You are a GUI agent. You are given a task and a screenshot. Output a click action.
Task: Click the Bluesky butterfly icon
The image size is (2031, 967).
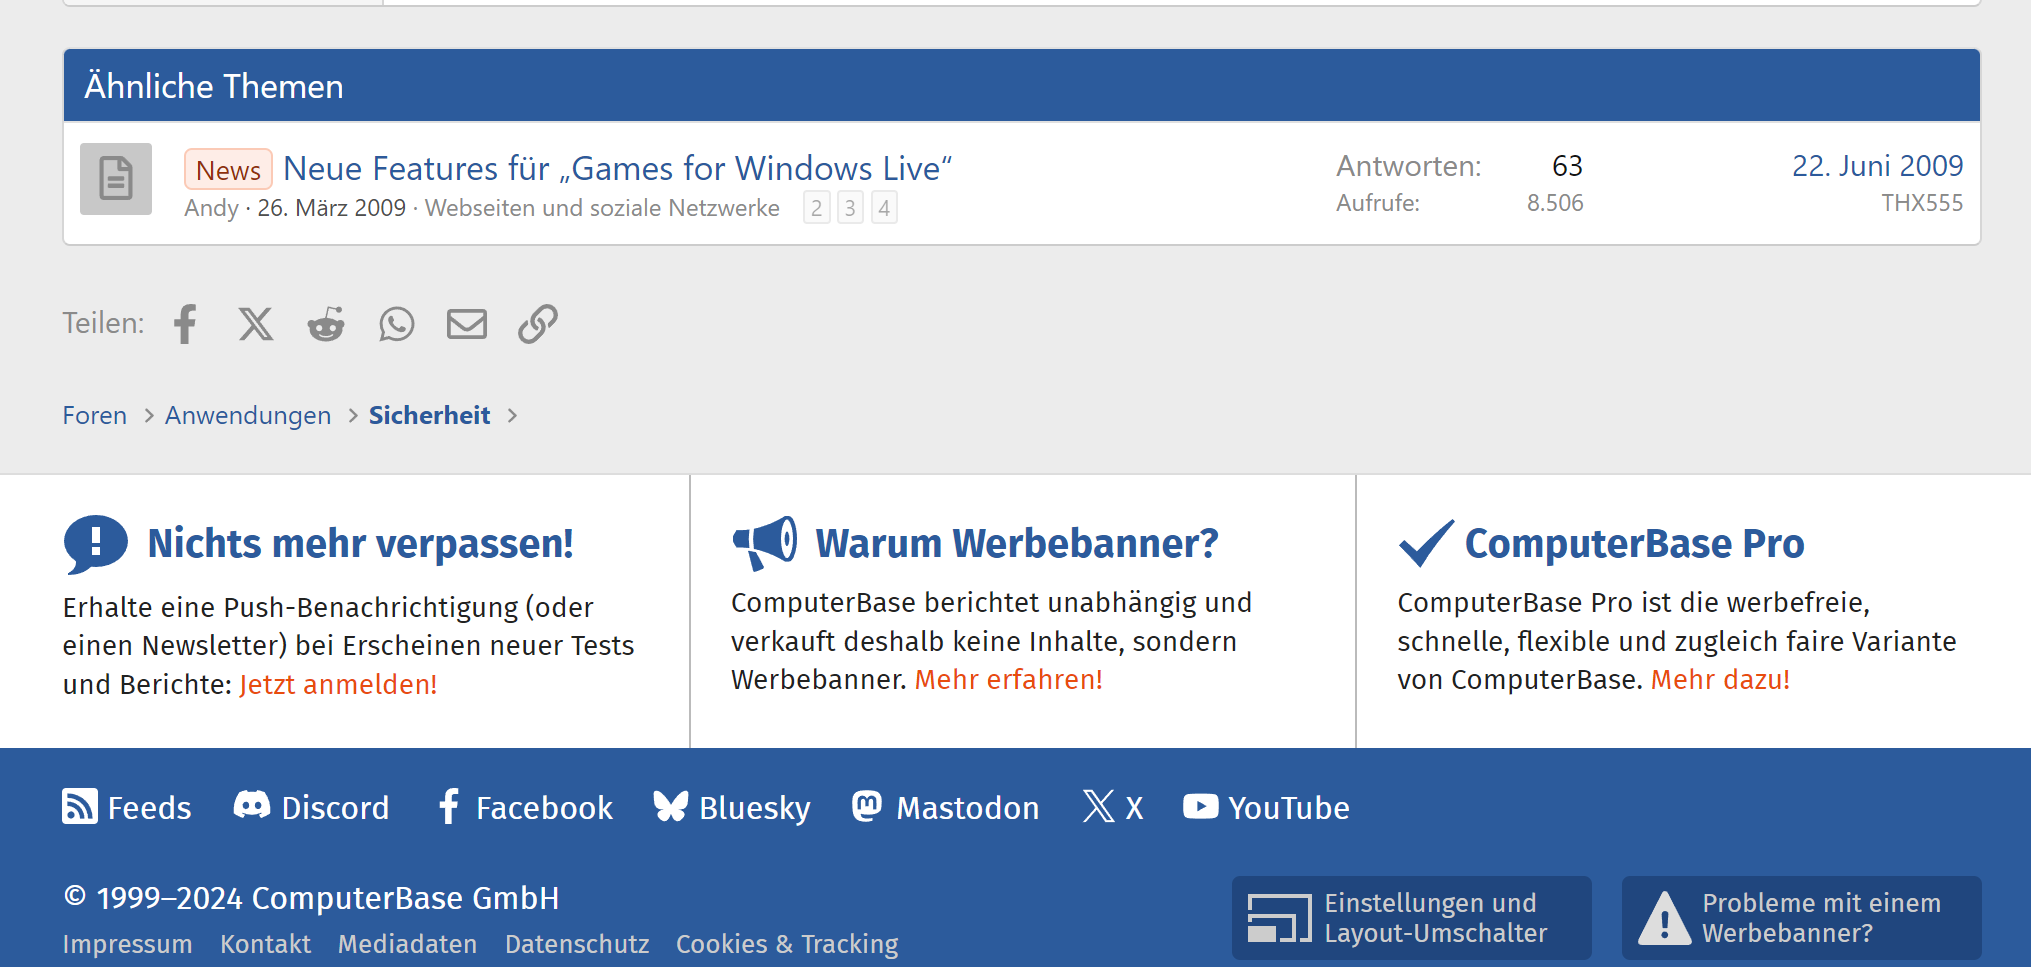point(671,806)
